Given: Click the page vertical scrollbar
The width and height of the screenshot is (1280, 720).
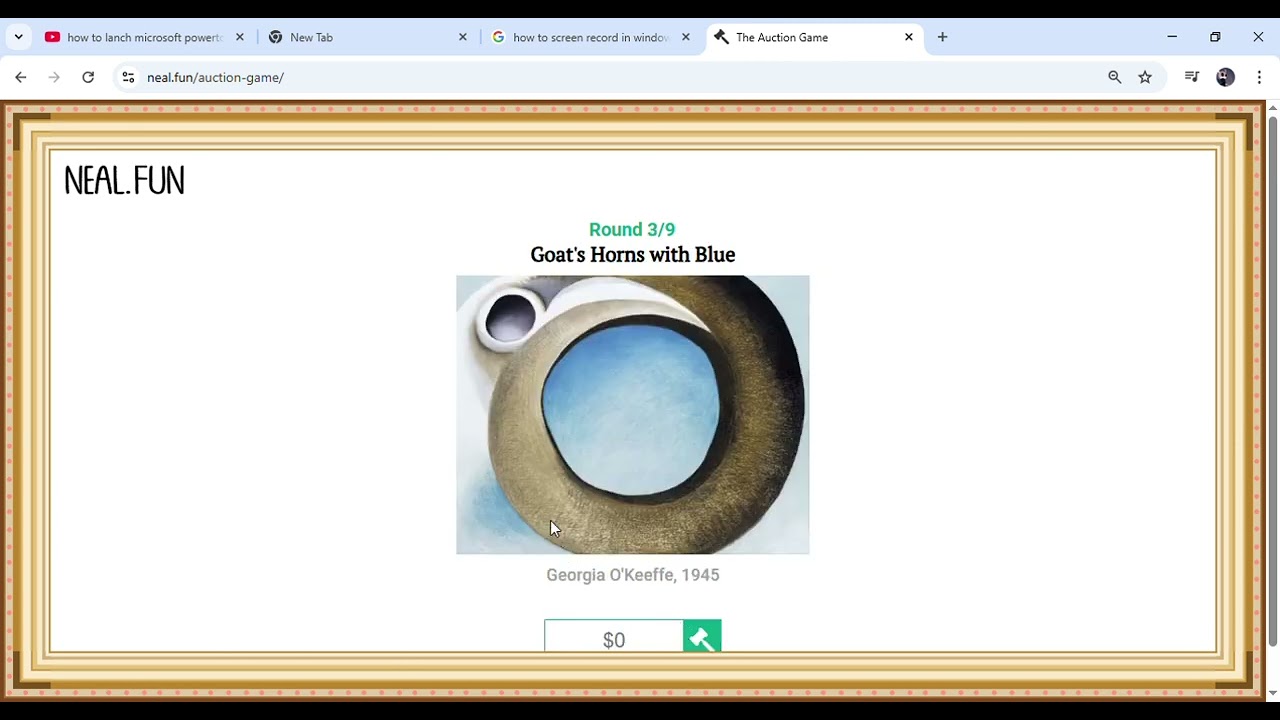Looking at the screenshot, I should [1273, 380].
